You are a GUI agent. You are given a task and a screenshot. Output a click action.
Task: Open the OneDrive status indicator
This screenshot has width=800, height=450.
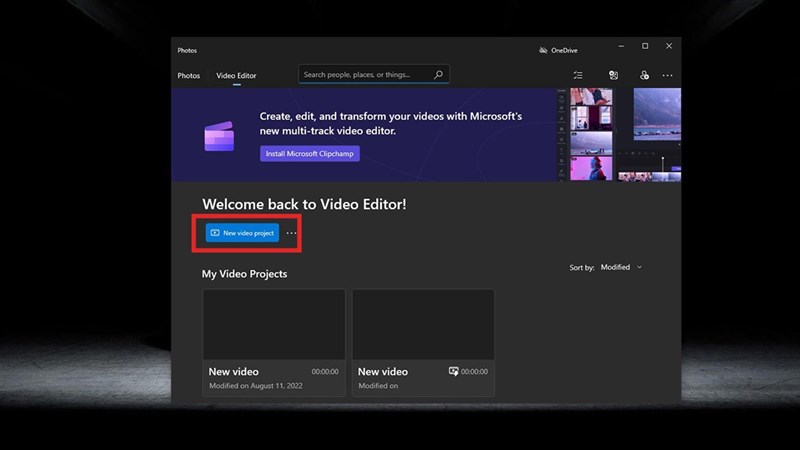coord(558,50)
